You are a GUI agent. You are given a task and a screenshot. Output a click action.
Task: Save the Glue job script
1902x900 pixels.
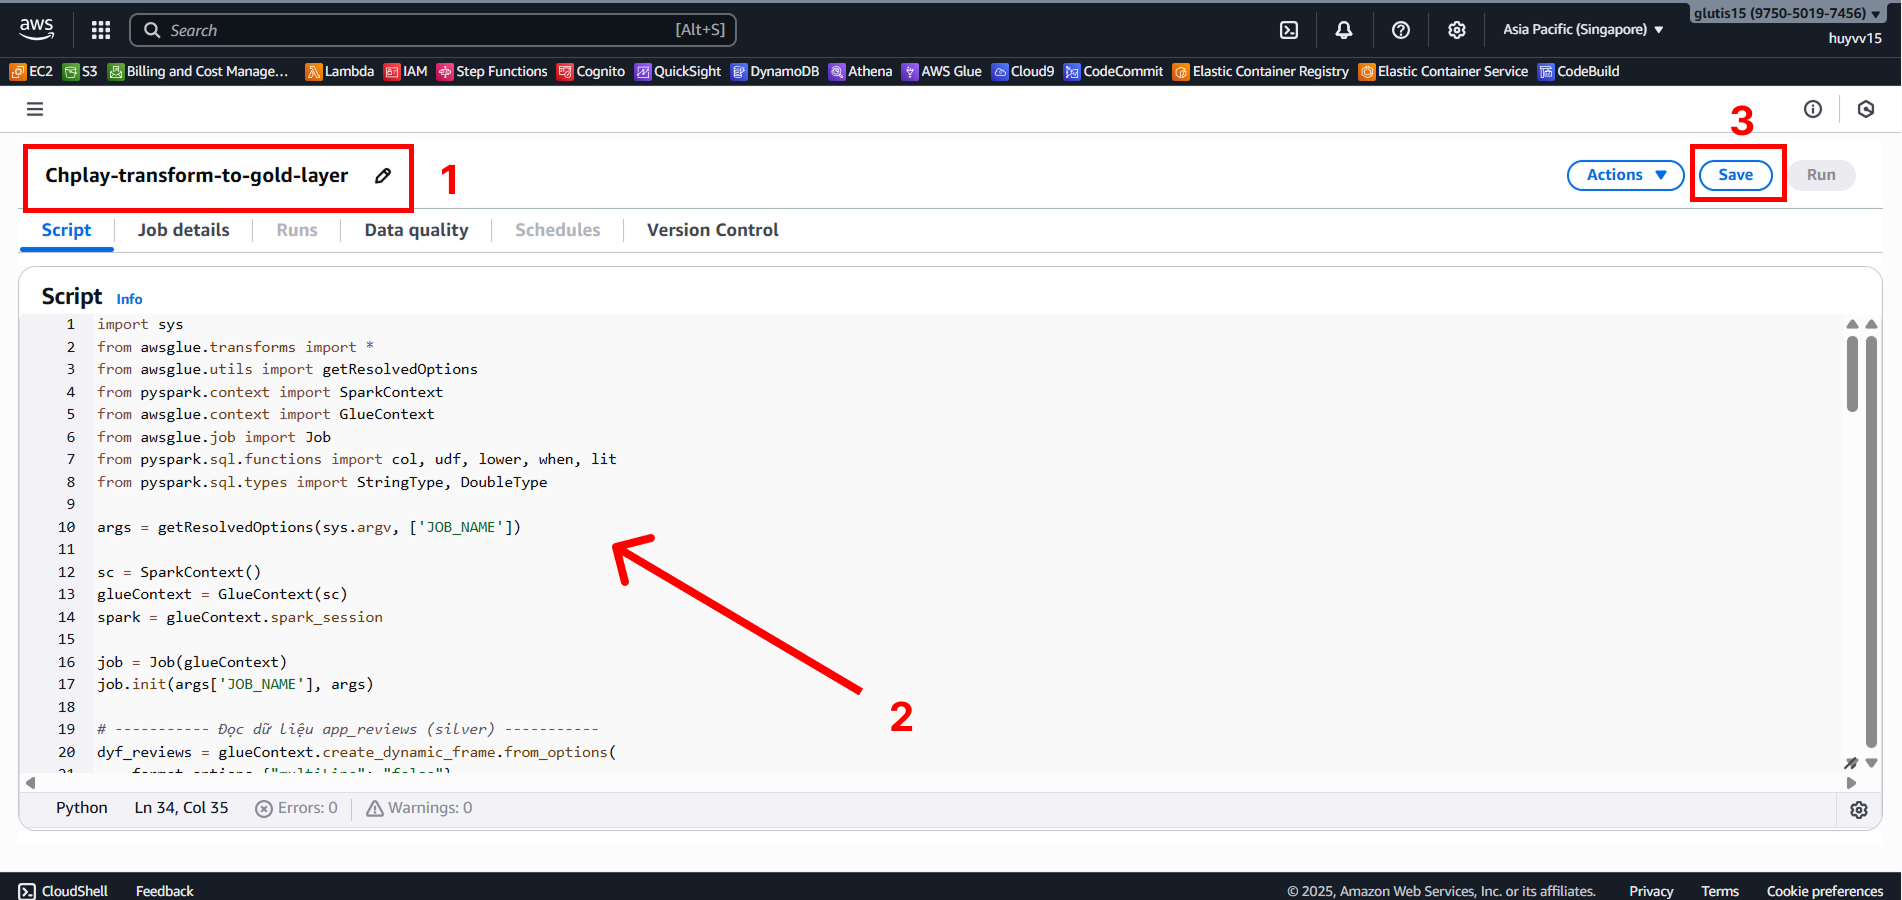1735,175
